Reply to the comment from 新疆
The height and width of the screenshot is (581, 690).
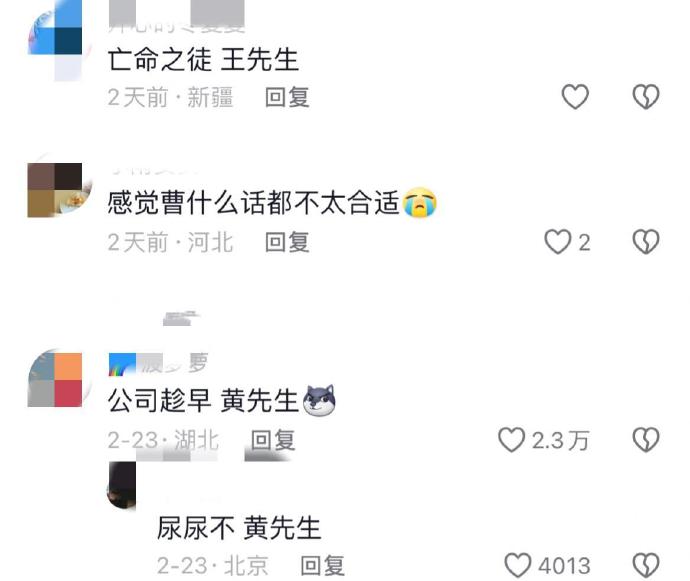[287, 97]
